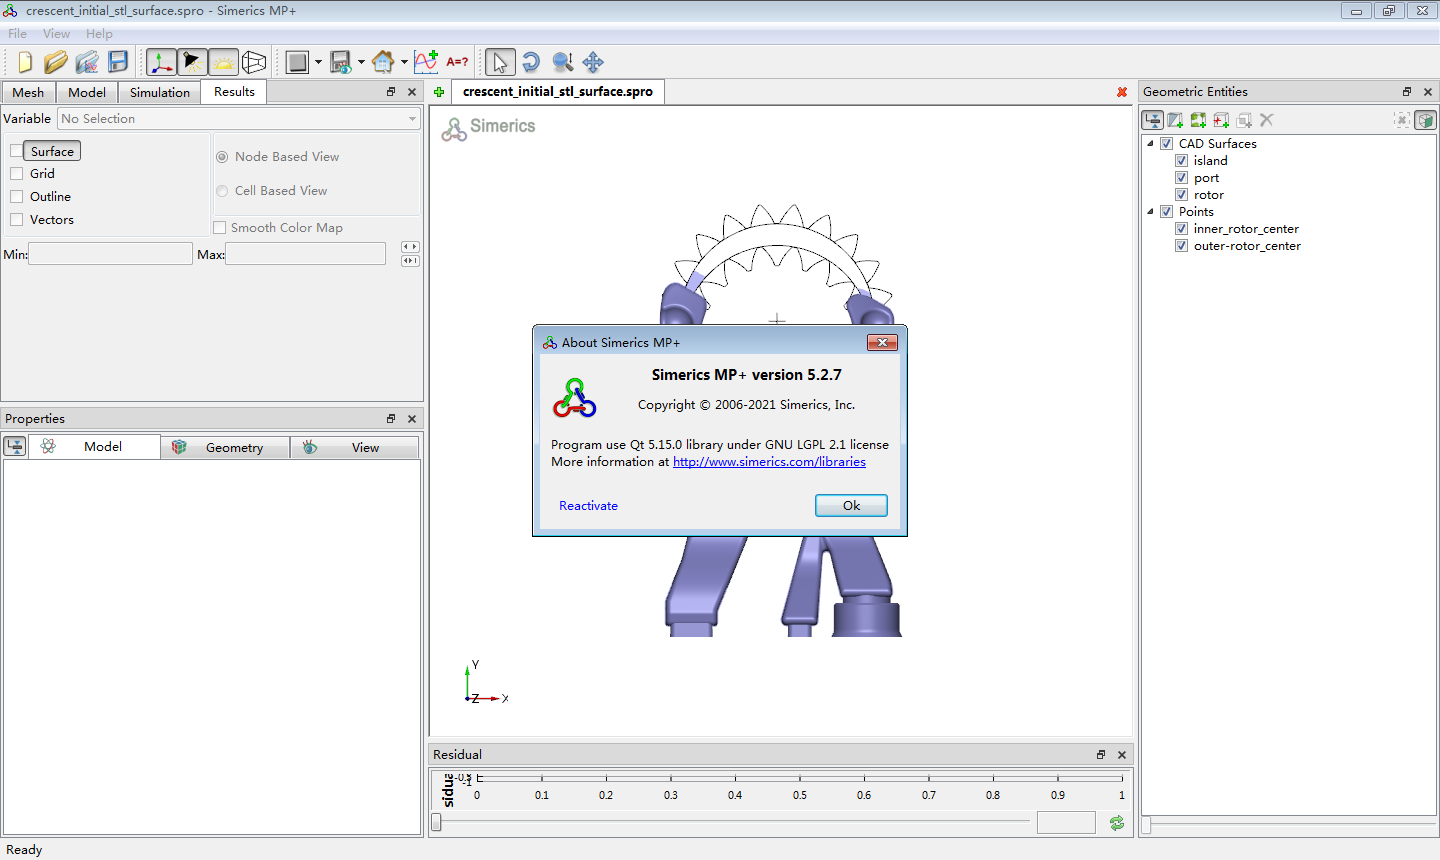The image size is (1440, 860).
Task: Toggle the coordinate axes display icon
Action: click(x=161, y=62)
